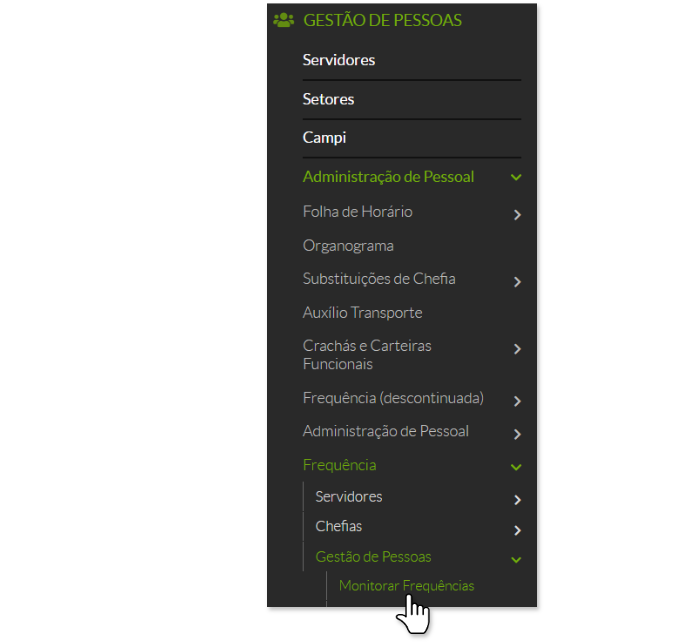Click the arrow beside Folha de Horário
The height and width of the screenshot is (642, 685).
(x=517, y=214)
